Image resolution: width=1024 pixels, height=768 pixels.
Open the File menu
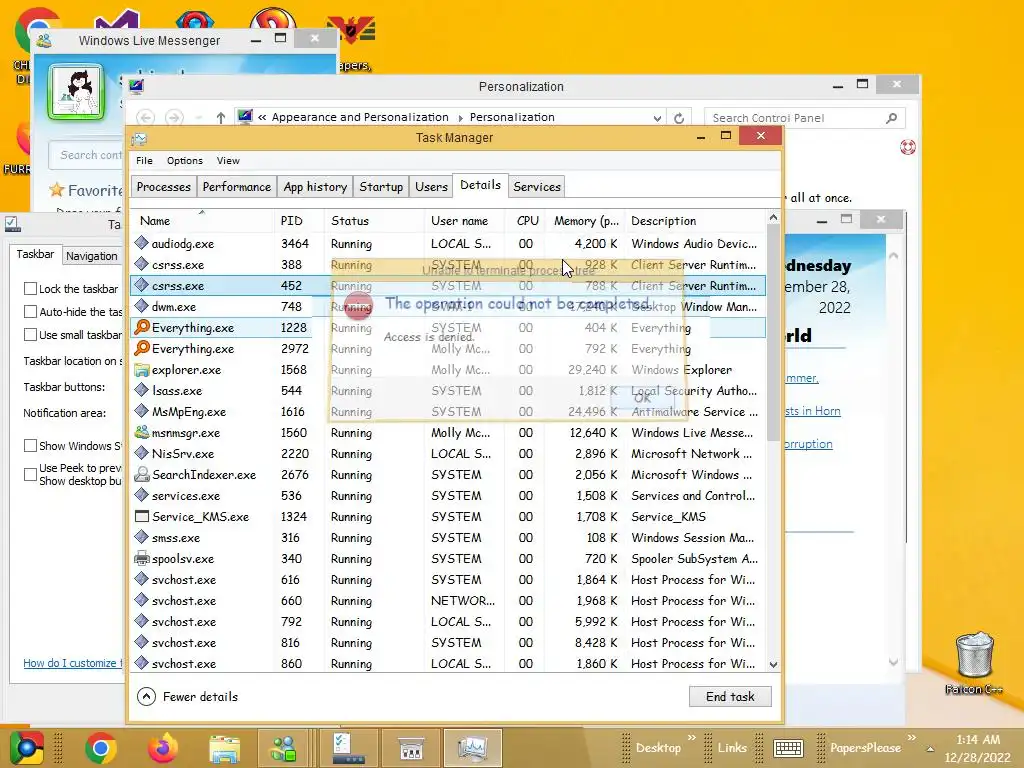coord(144,161)
